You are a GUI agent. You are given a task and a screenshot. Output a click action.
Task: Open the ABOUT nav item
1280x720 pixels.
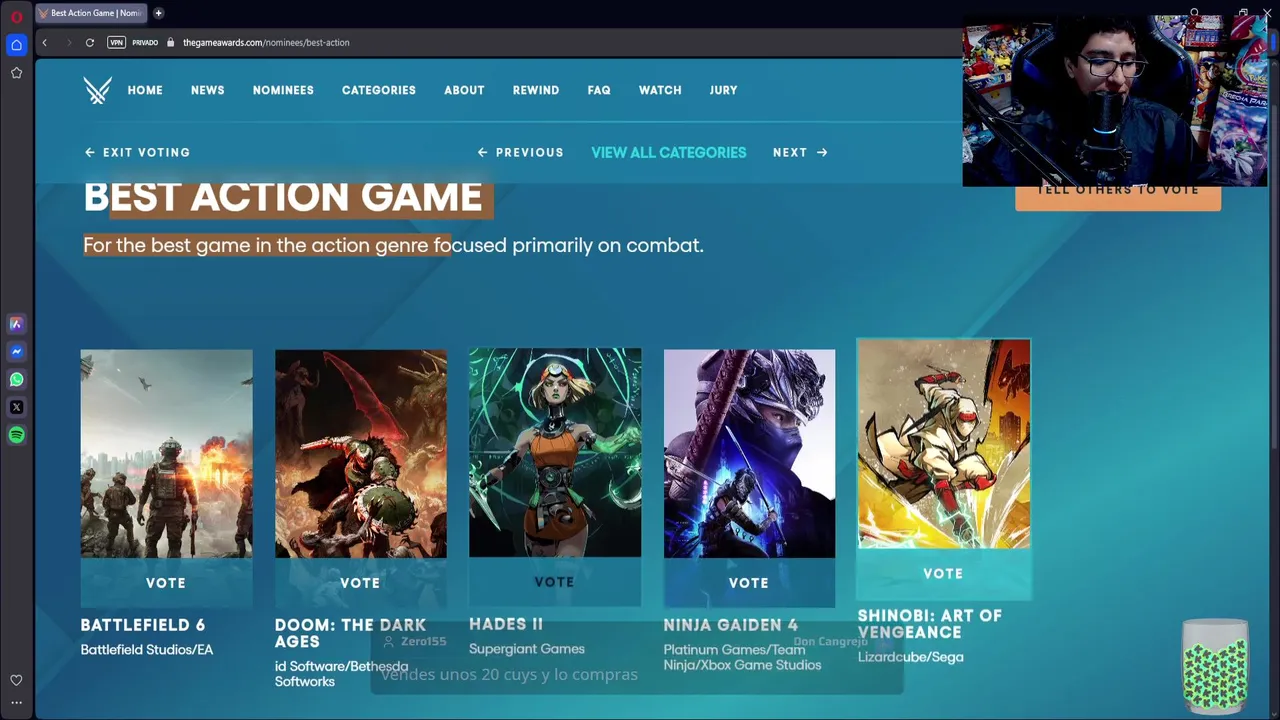[x=464, y=90]
